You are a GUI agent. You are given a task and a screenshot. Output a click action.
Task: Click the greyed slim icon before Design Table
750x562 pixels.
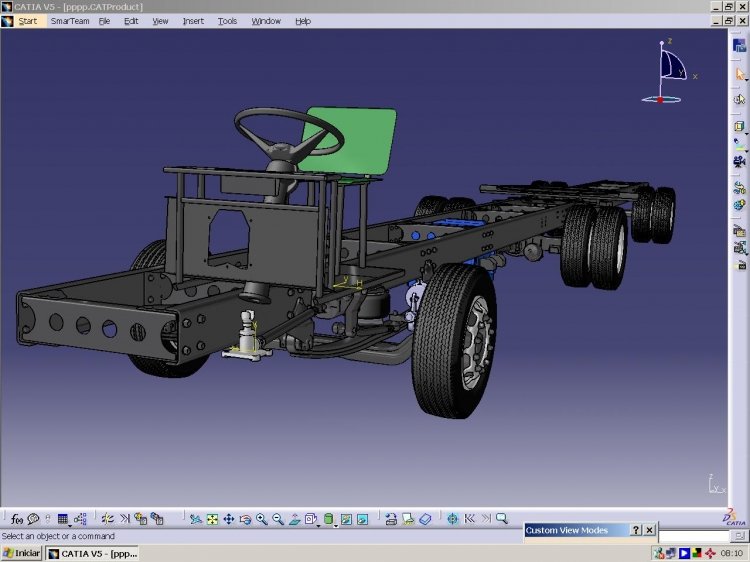pos(47,519)
